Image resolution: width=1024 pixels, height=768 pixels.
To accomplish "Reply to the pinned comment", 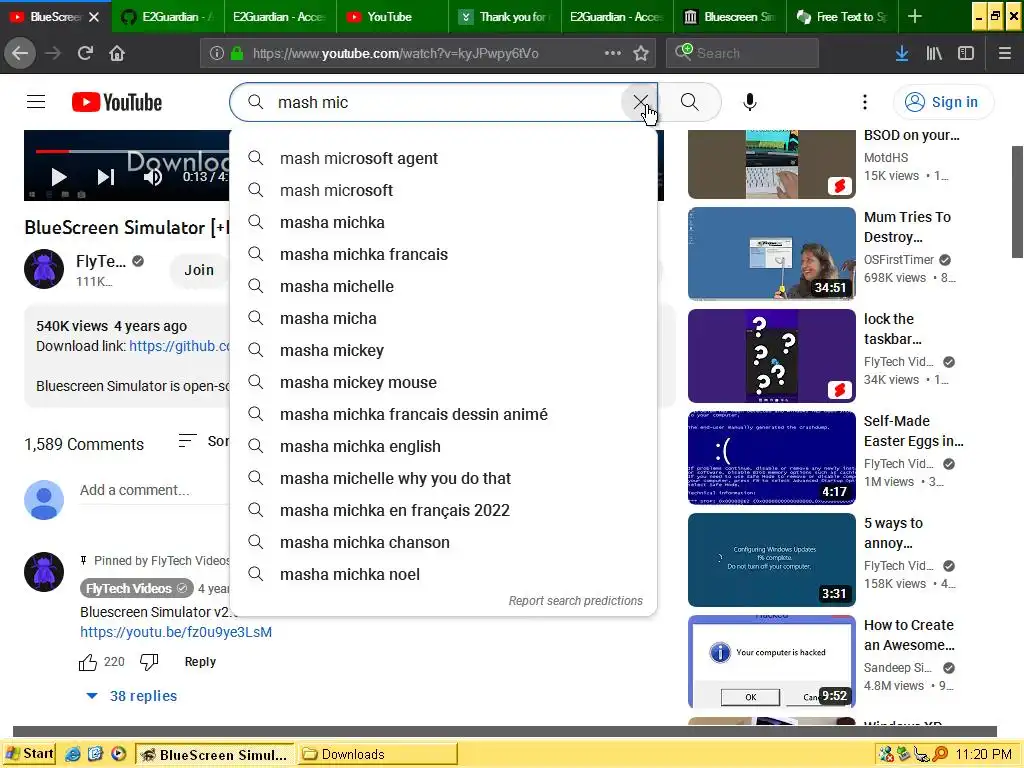I will pyautogui.click(x=200, y=662).
